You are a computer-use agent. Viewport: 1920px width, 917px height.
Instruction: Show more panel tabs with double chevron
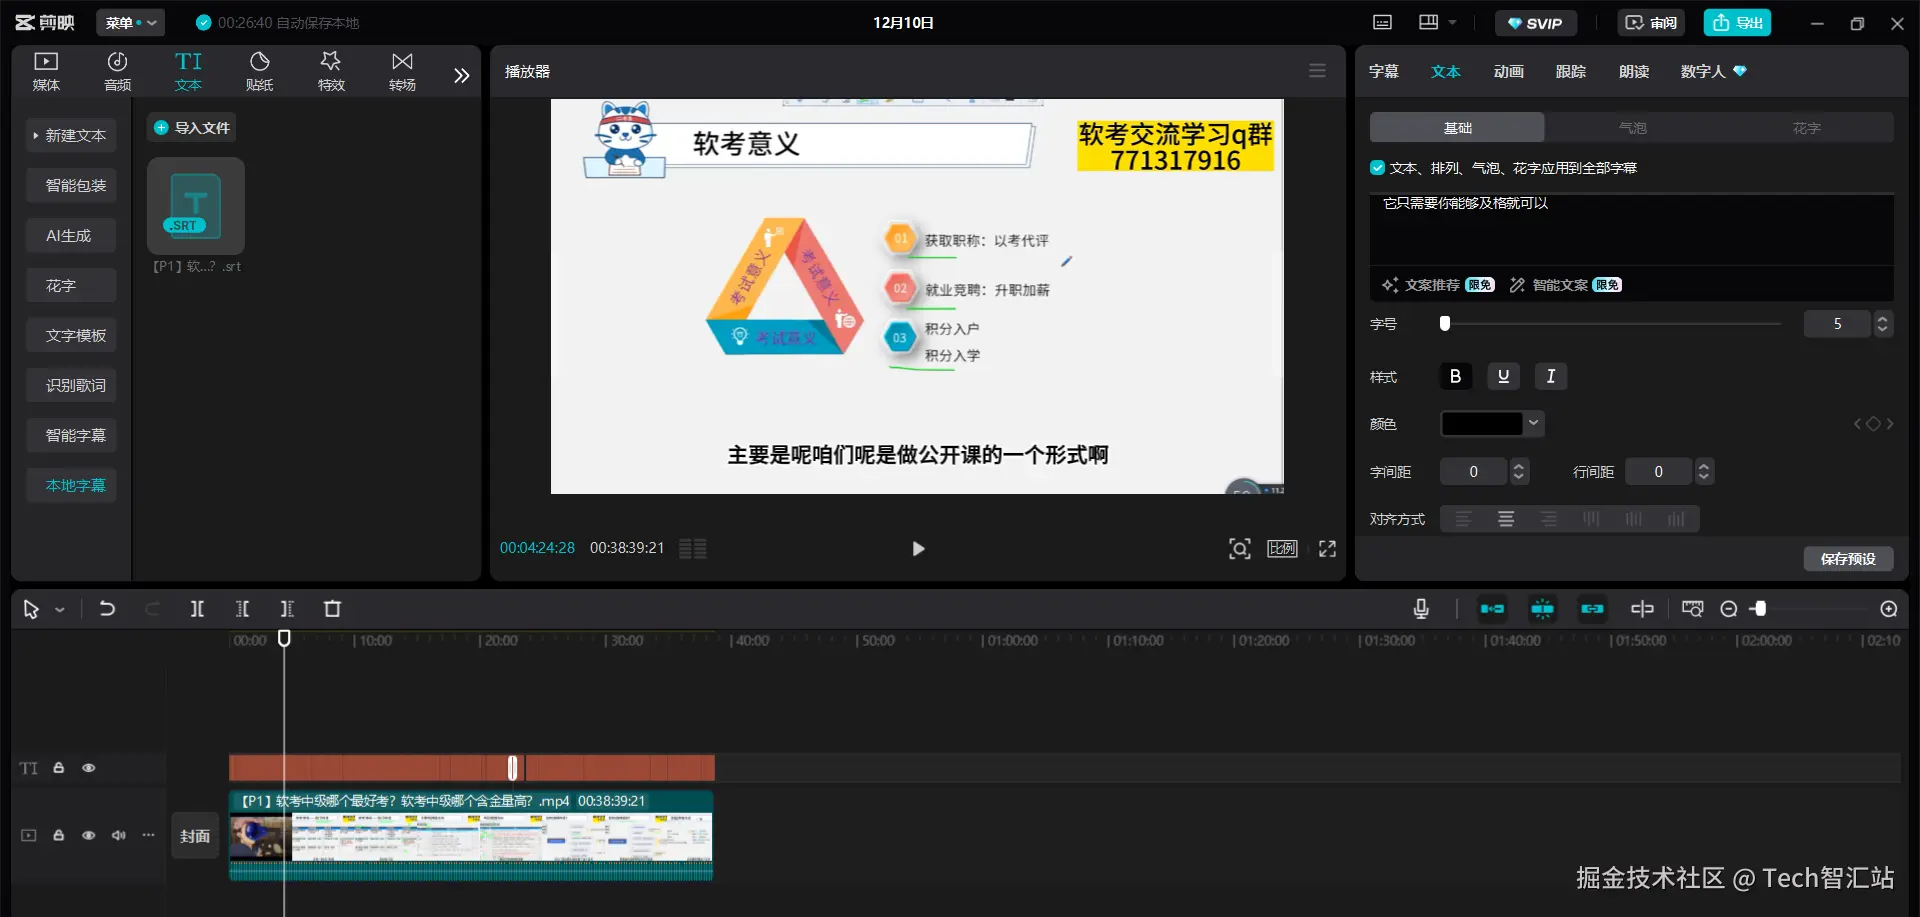[x=461, y=75]
